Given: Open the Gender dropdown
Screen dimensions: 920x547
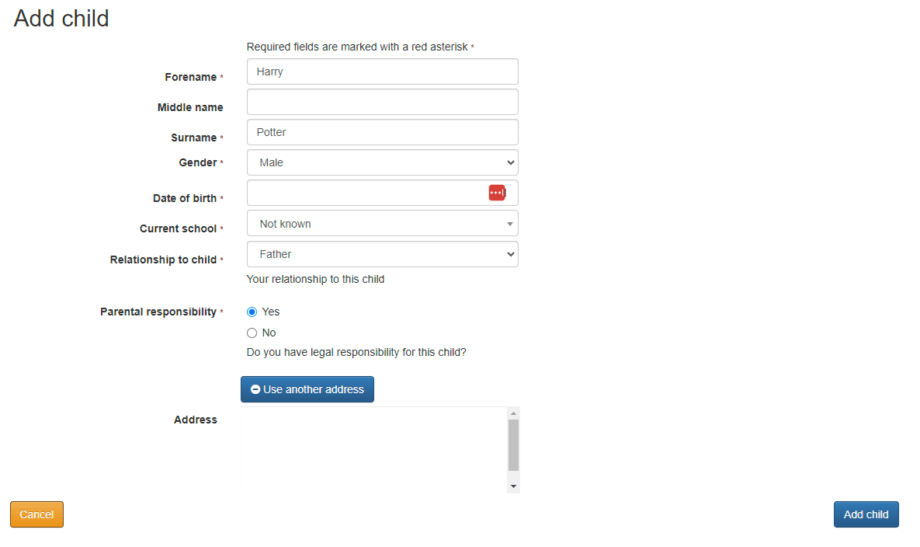Looking at the screenshot, I should point(382,162).
